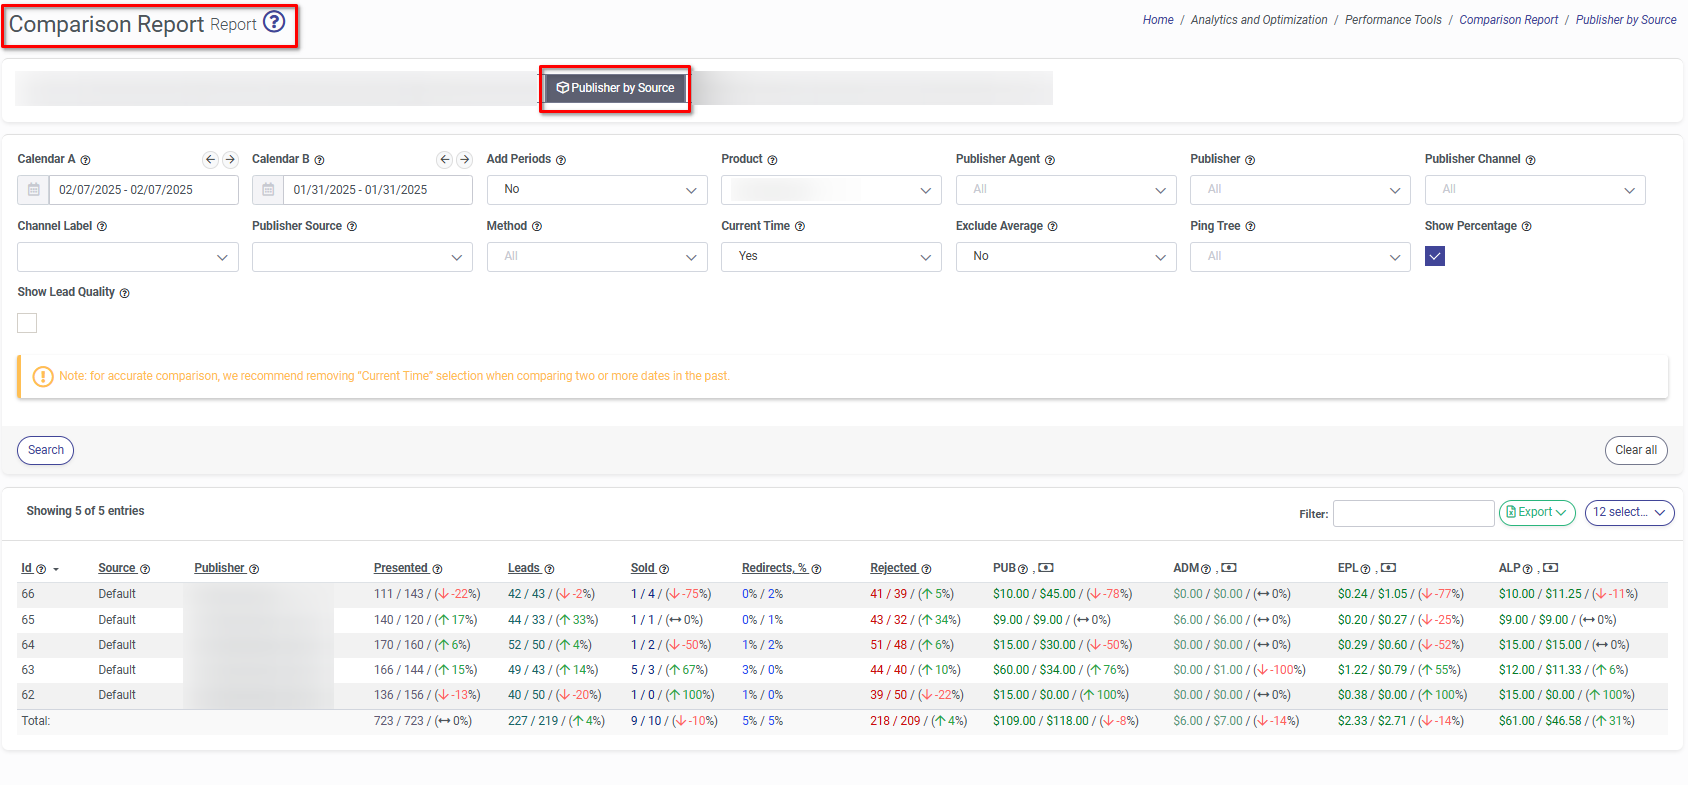This screenshot has width=1688, height=785.
Task: Click the help icon beside Comparison Report title
Action: (274, 21)
